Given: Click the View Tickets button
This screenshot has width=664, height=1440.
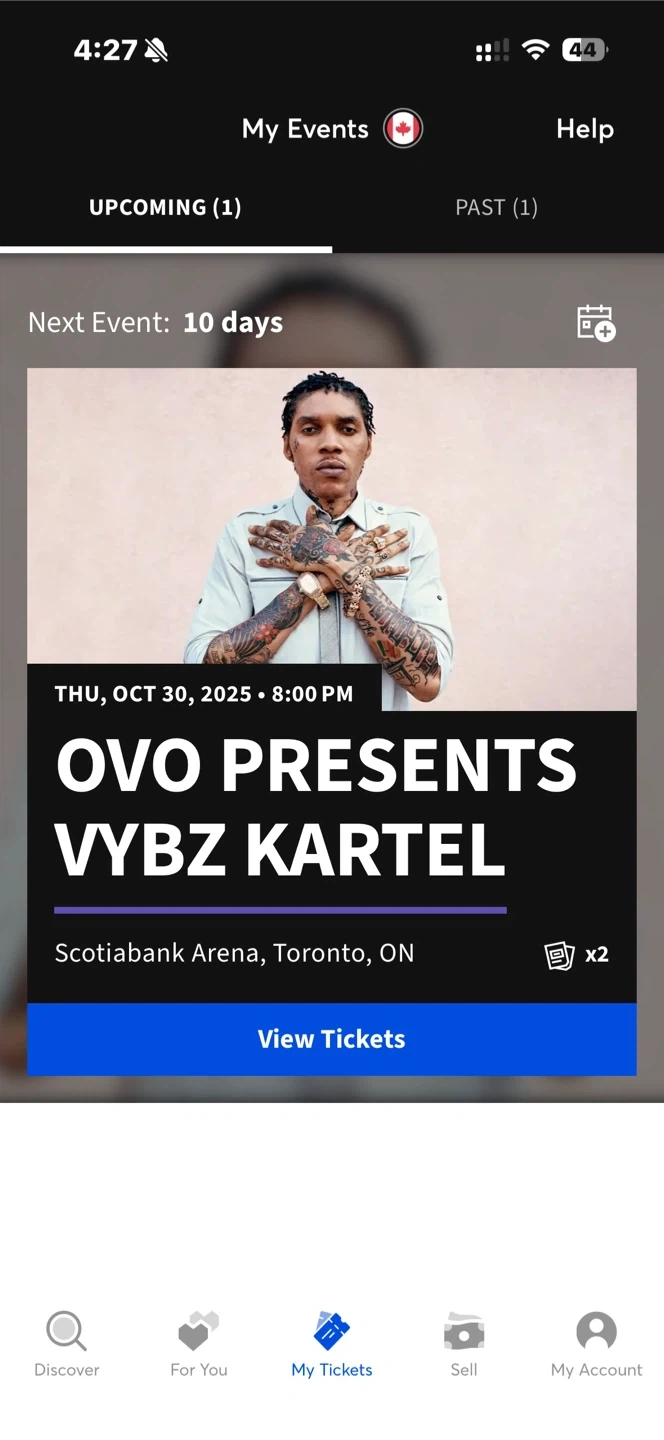Looking at the screenshot, I should [332, 1039].
